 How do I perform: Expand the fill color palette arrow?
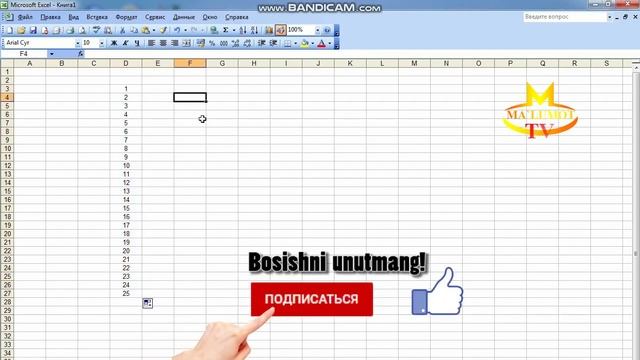[x=313, y=43]
